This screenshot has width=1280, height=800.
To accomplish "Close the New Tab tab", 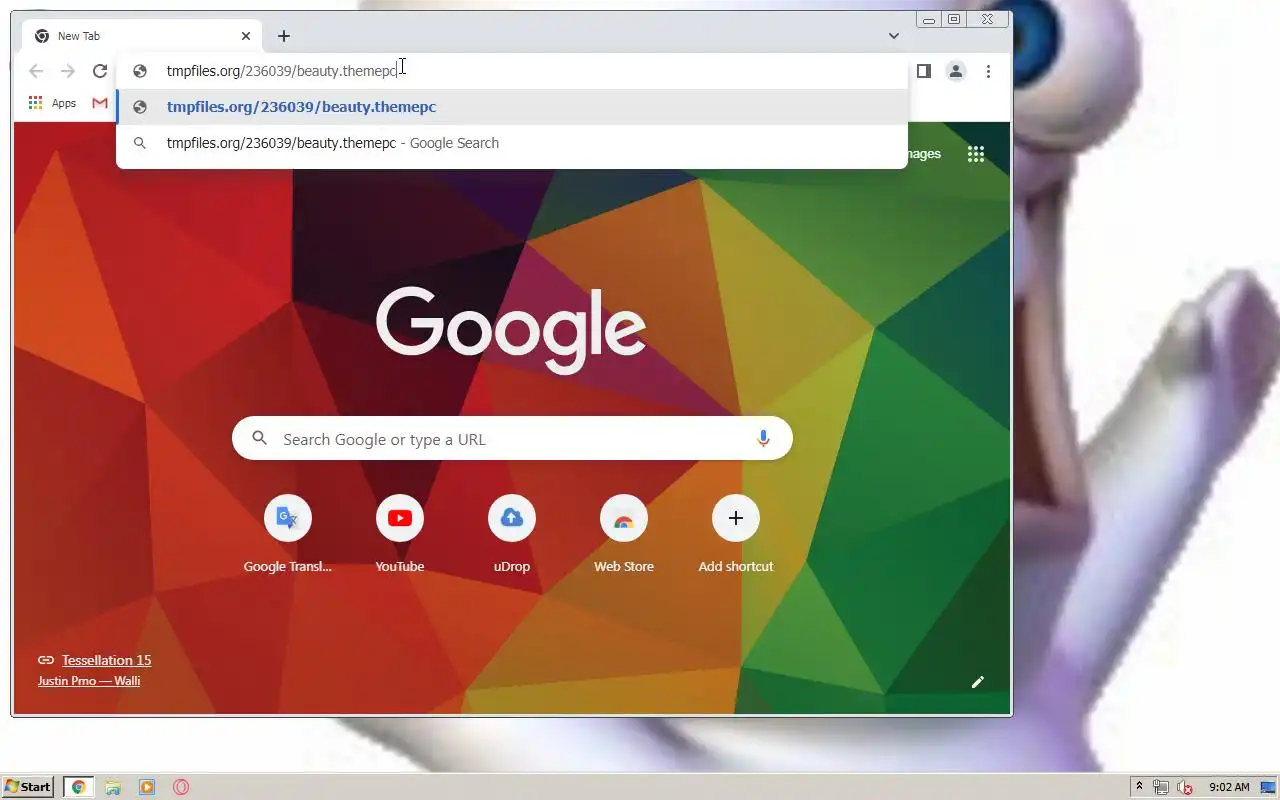I will (x=246, y=36).
